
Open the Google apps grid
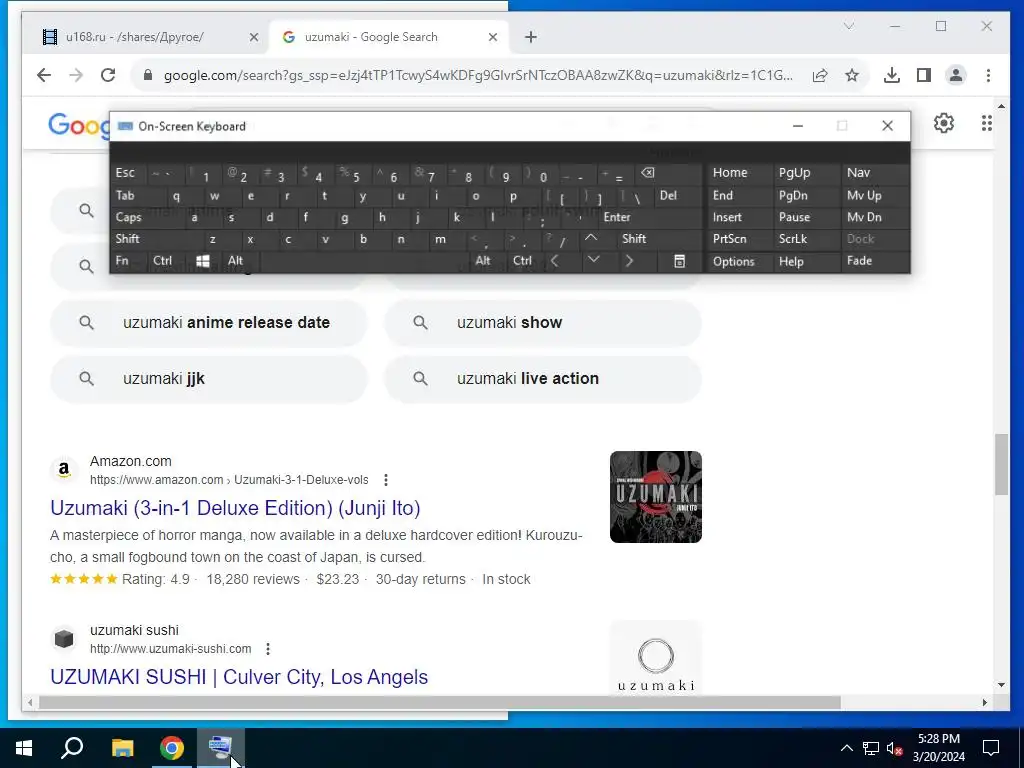(987, 123)
